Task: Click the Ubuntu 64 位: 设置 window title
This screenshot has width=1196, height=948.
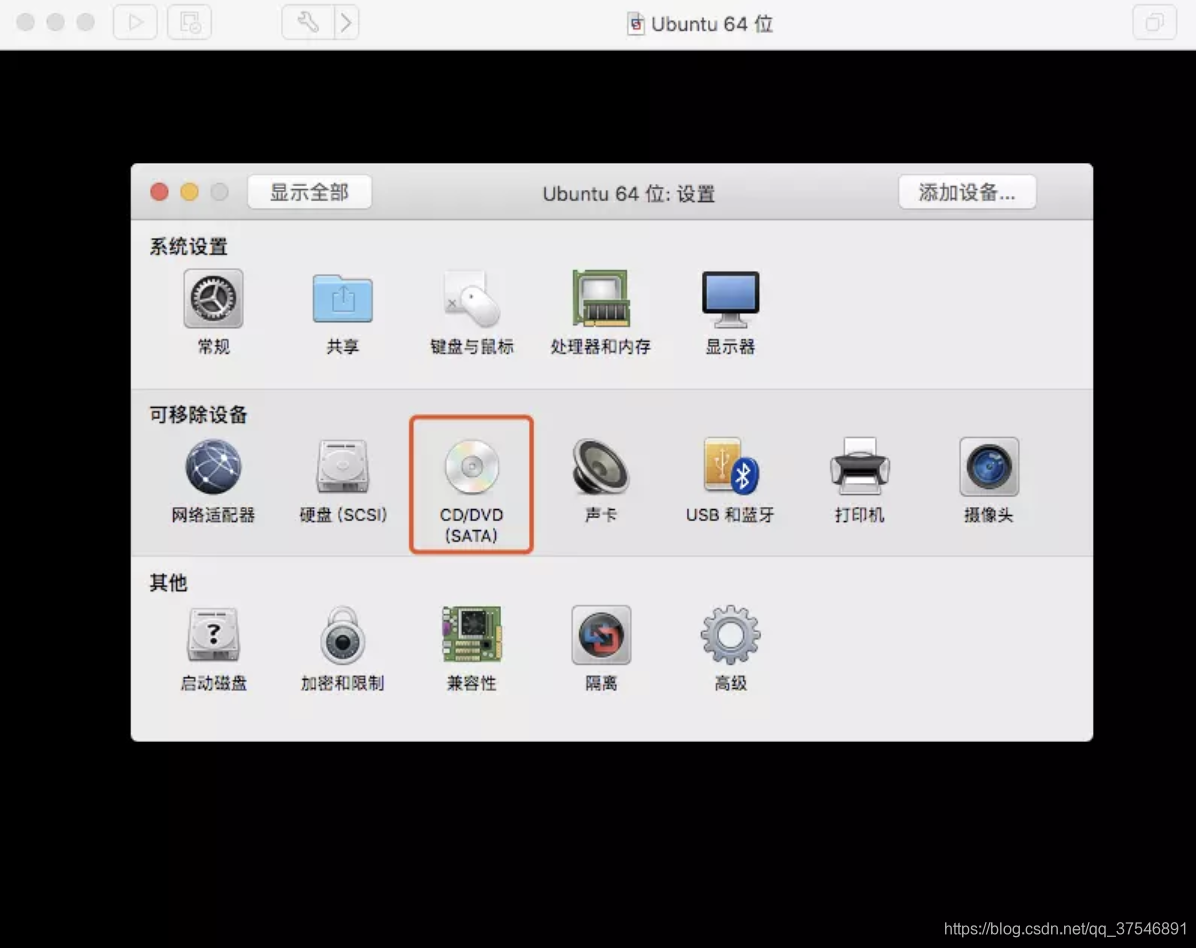Action: point(629,194)
